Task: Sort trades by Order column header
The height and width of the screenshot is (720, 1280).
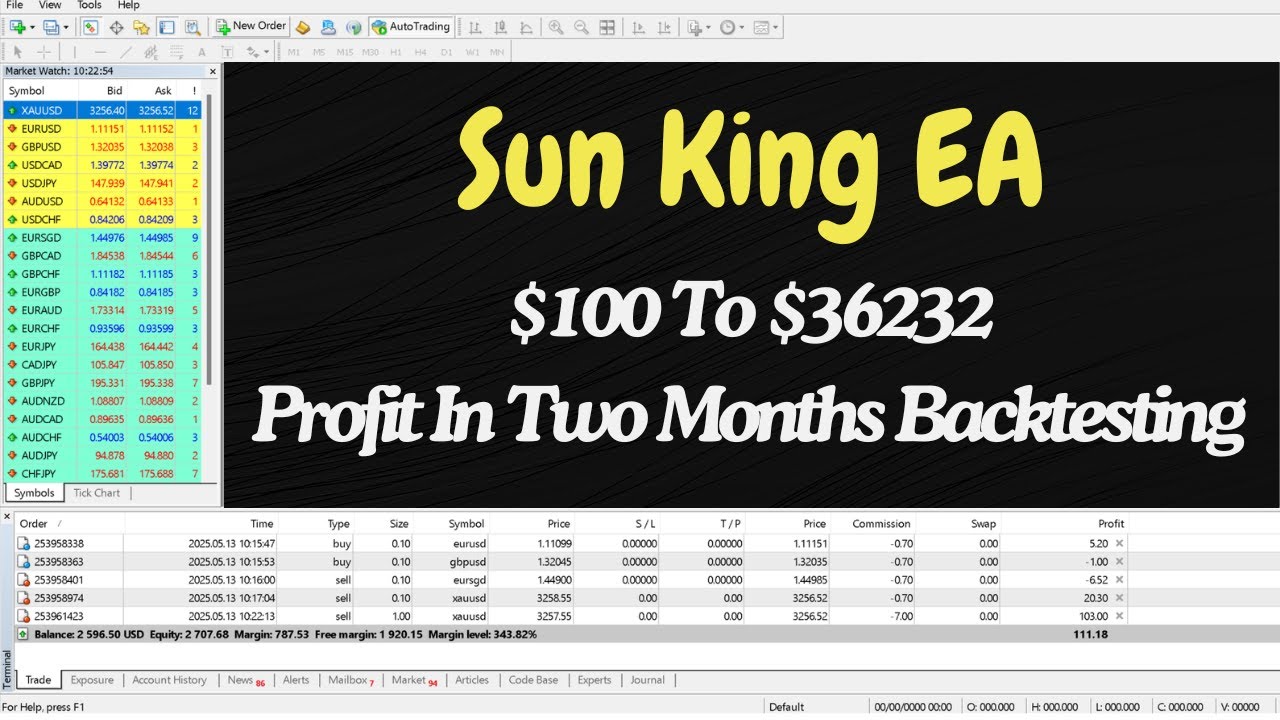Action: pos(34,523)
